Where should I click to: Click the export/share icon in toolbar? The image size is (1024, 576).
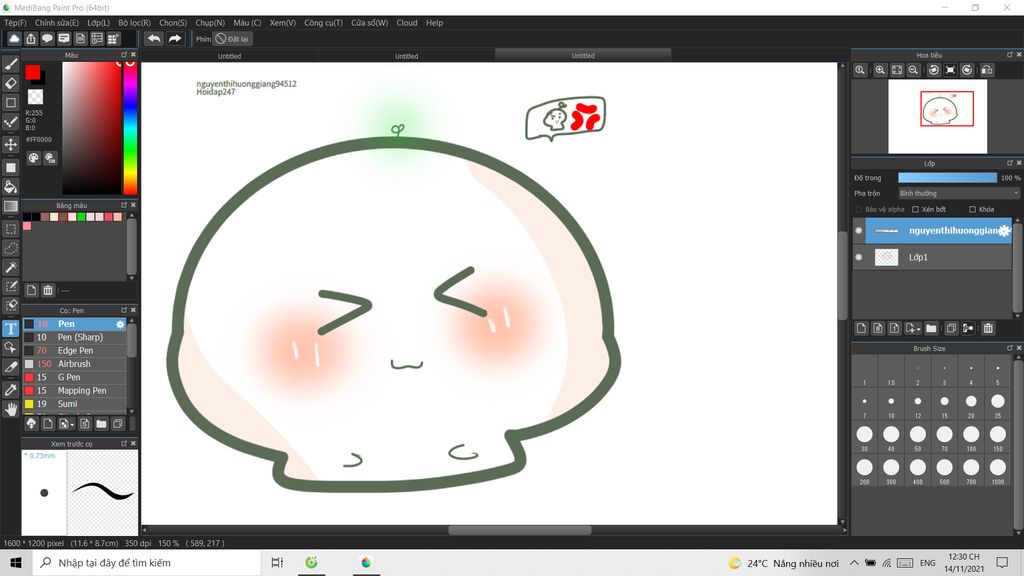coord(31,39)
